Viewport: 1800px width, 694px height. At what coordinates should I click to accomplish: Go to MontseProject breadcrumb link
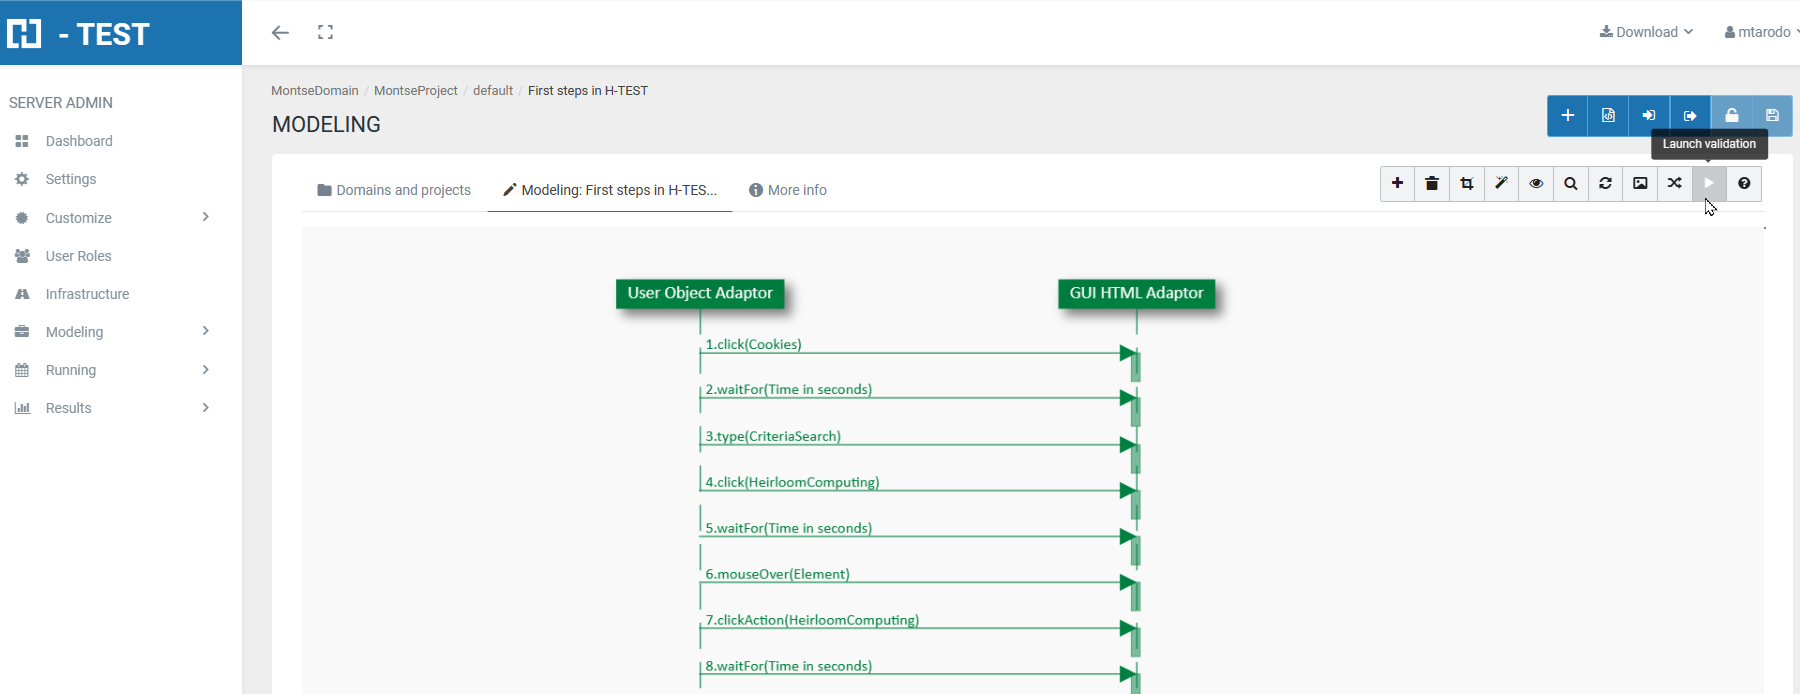point(415,91)
